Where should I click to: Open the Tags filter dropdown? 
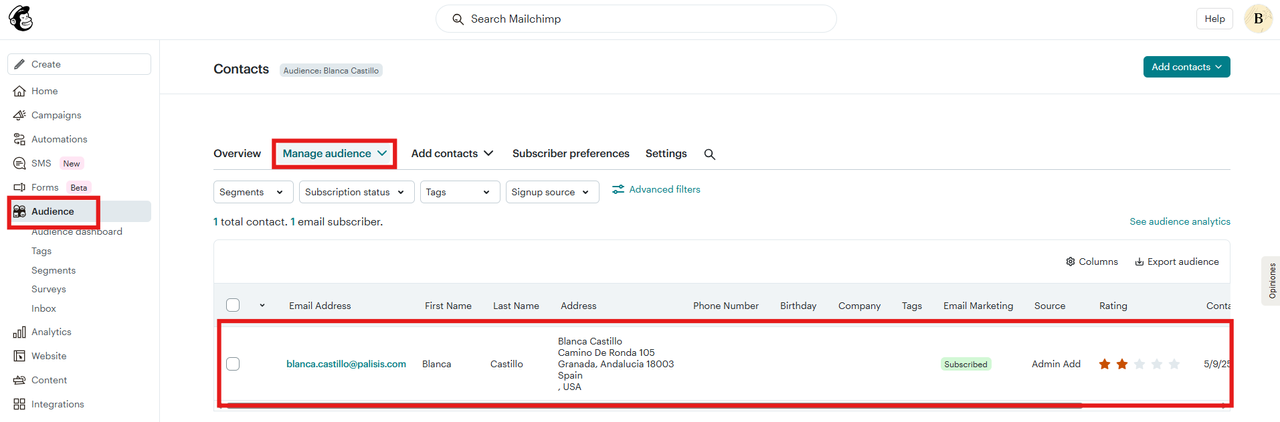[x=460, y=192]
